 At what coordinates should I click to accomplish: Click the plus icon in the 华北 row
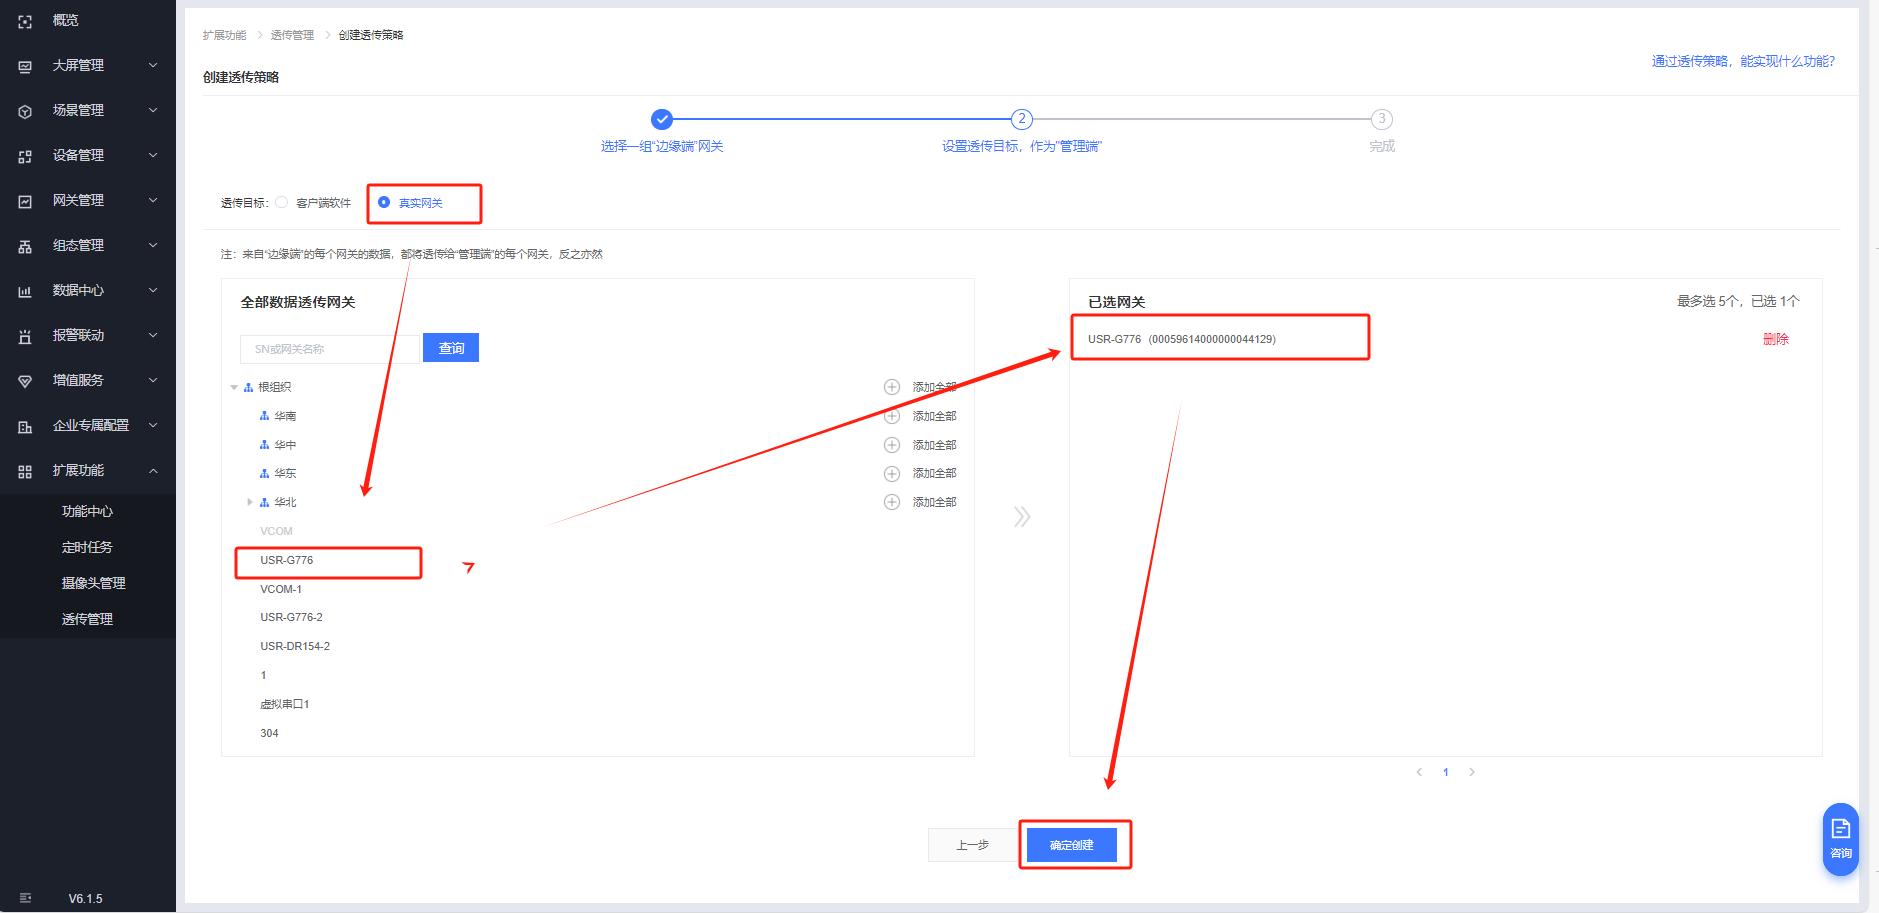pos(892,502)
